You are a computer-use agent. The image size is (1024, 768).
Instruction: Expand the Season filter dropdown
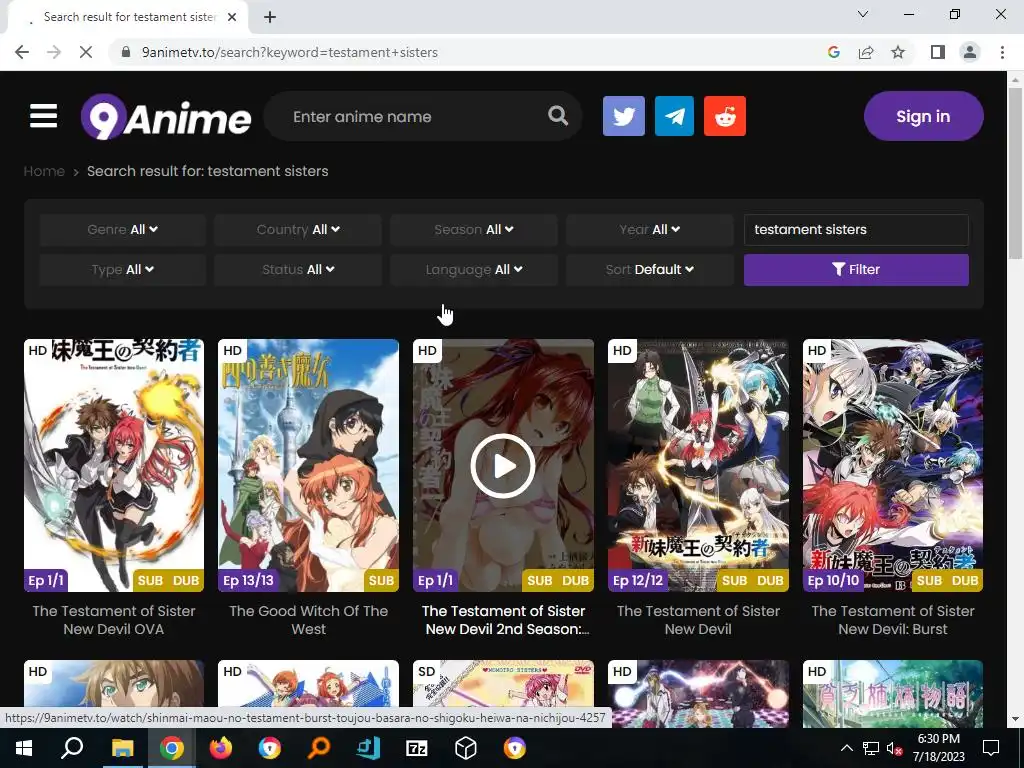point(473,229)
